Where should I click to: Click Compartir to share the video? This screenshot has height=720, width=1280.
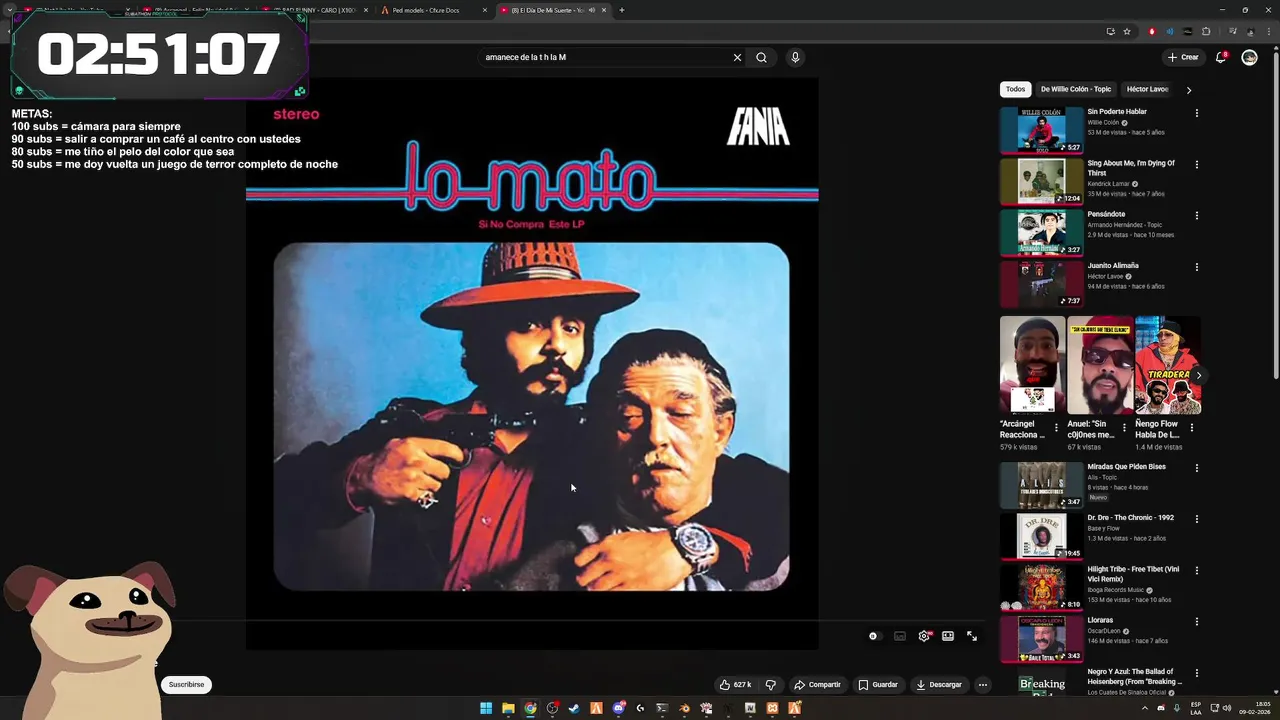tap(817, 685)
